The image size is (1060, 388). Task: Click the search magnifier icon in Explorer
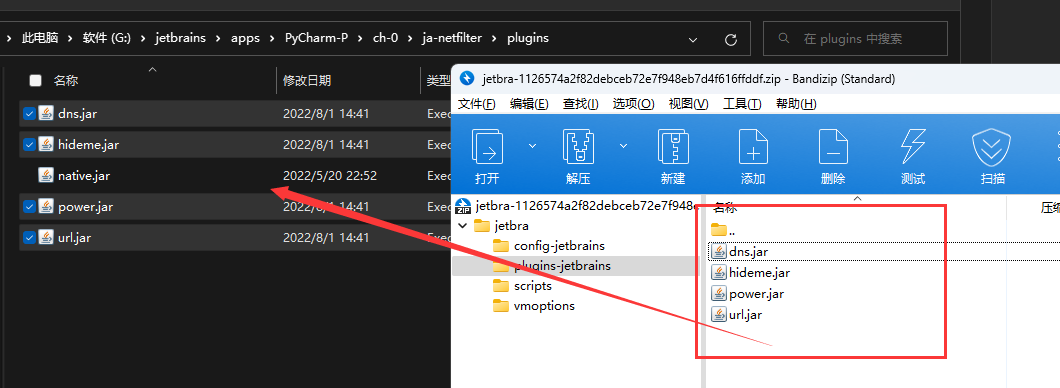click(x=784, y=39)
